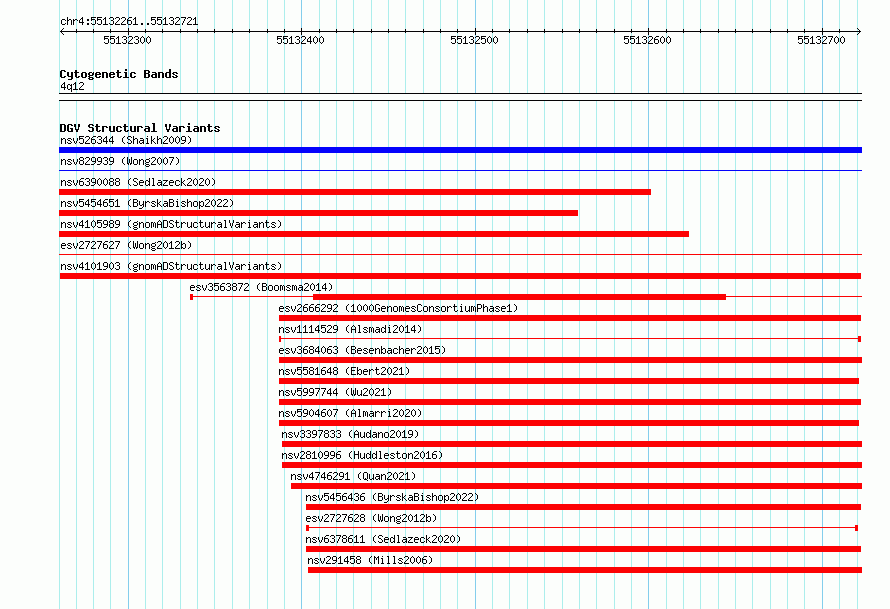This screenshot has width=890, height=609.
Task: Open the nsv291458 (Mills2006) variant
Action: [x=370, y=560]
